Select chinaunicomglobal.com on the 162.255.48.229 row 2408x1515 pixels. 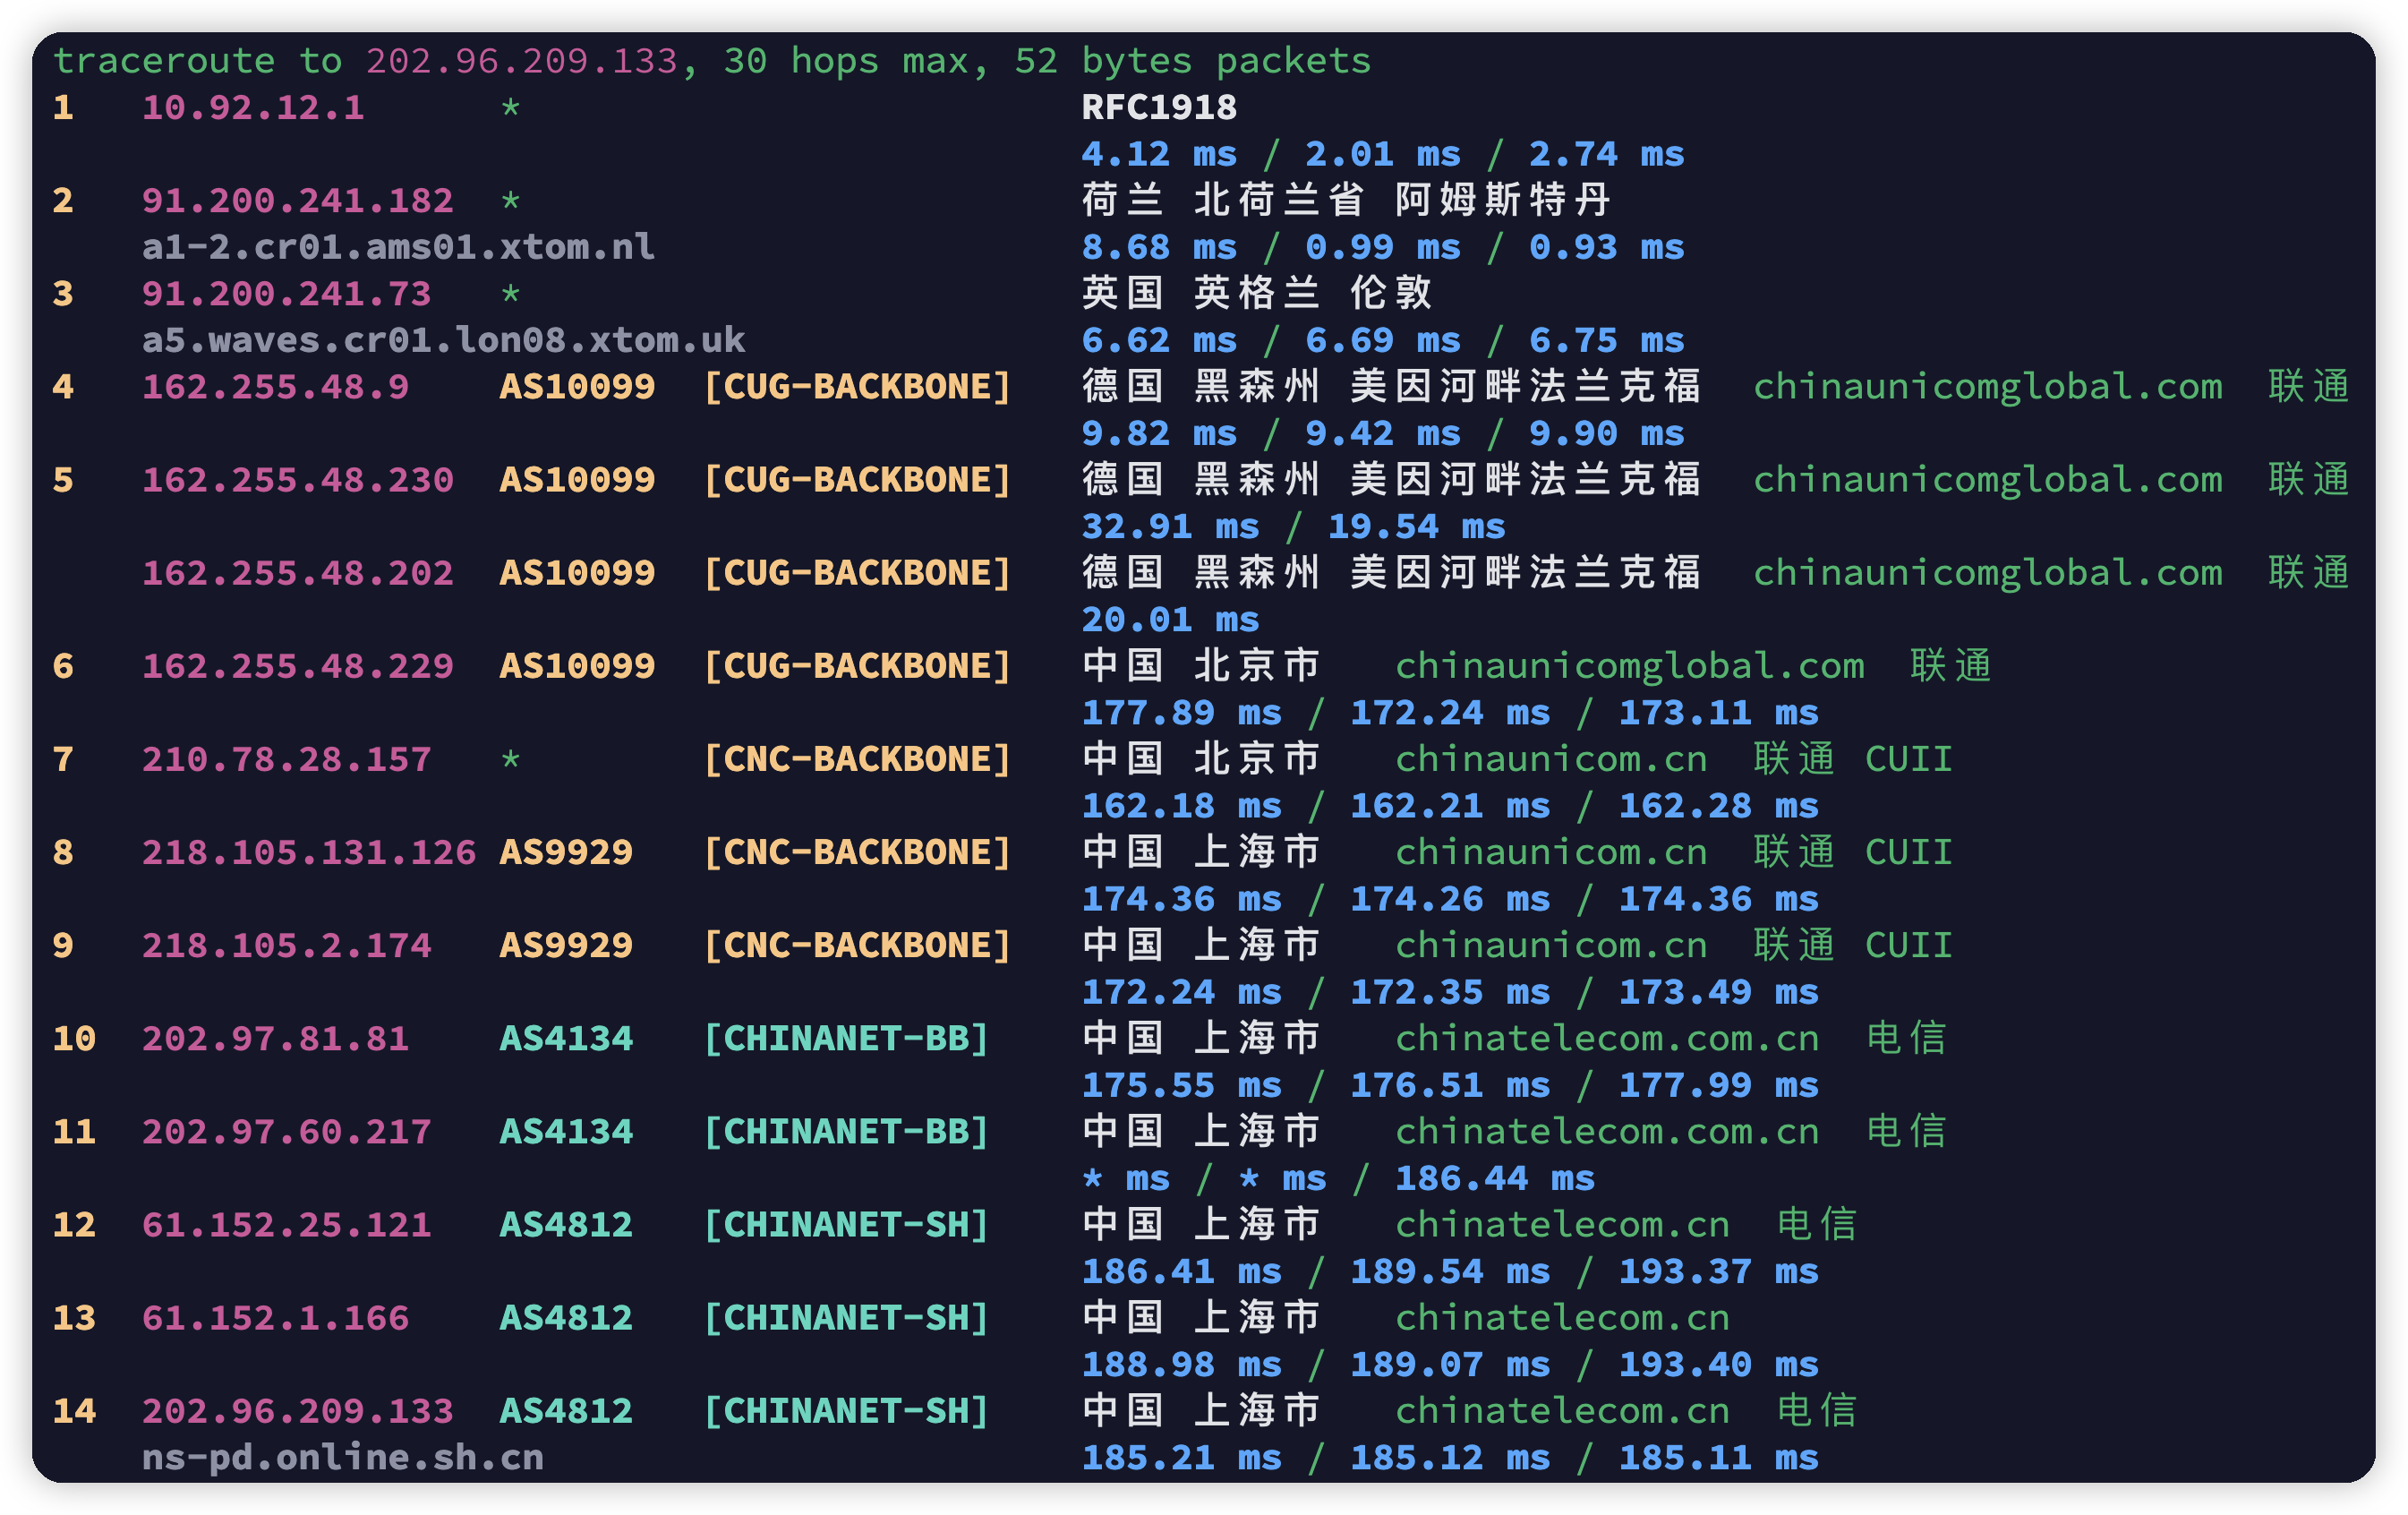[1630, 666]
